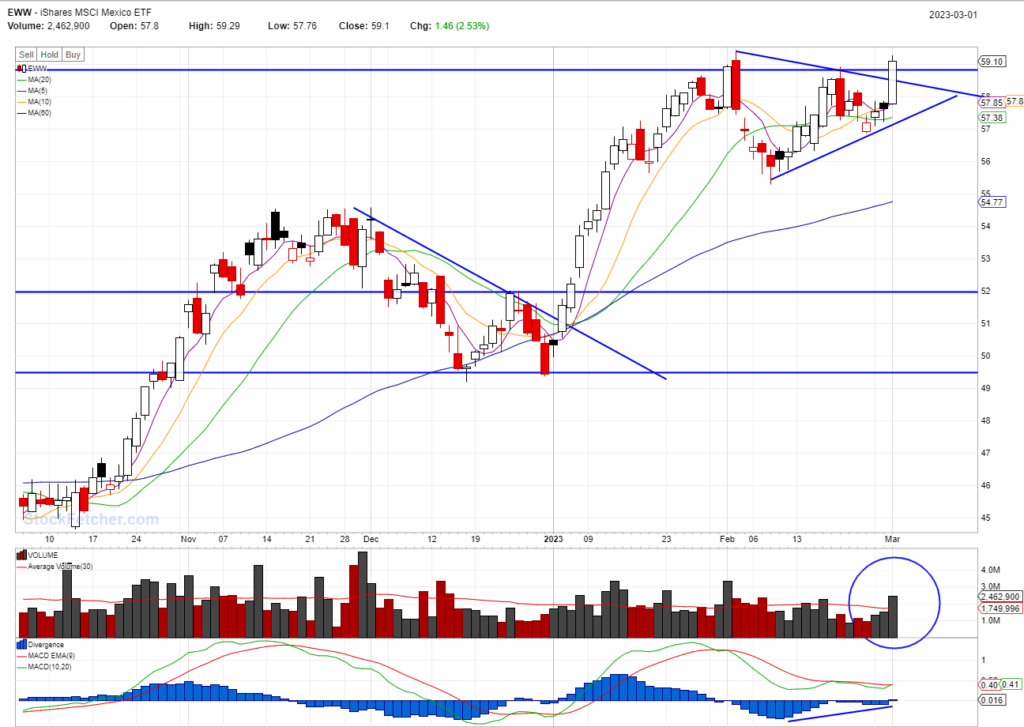Click the 57.38 green MA(20) price tag

[x=992, y=117]
